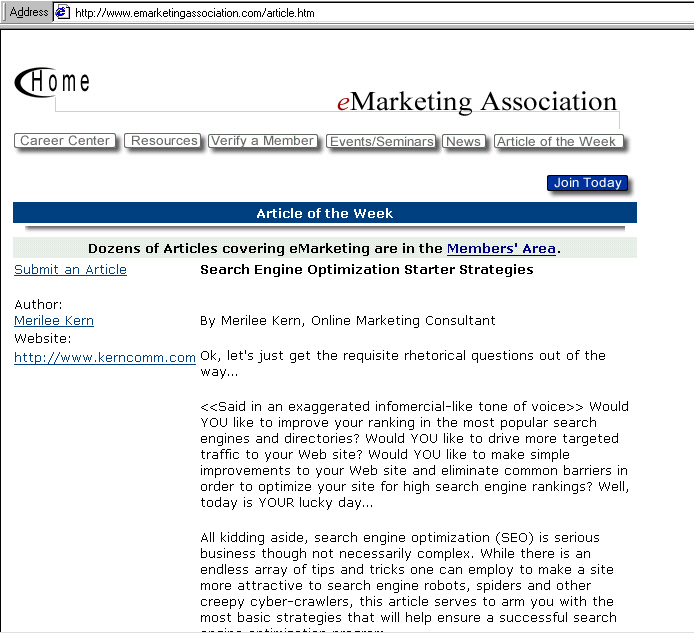Click the 'Author:' label text
This screenshot has width=694, height=634.
click(38, 305)
